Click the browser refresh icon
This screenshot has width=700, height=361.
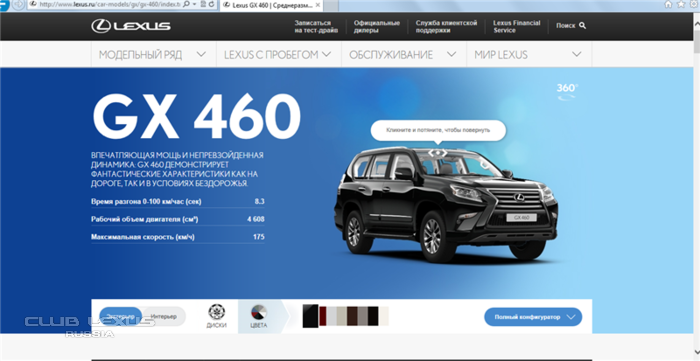pyautogui.click(x=211, y=4)
